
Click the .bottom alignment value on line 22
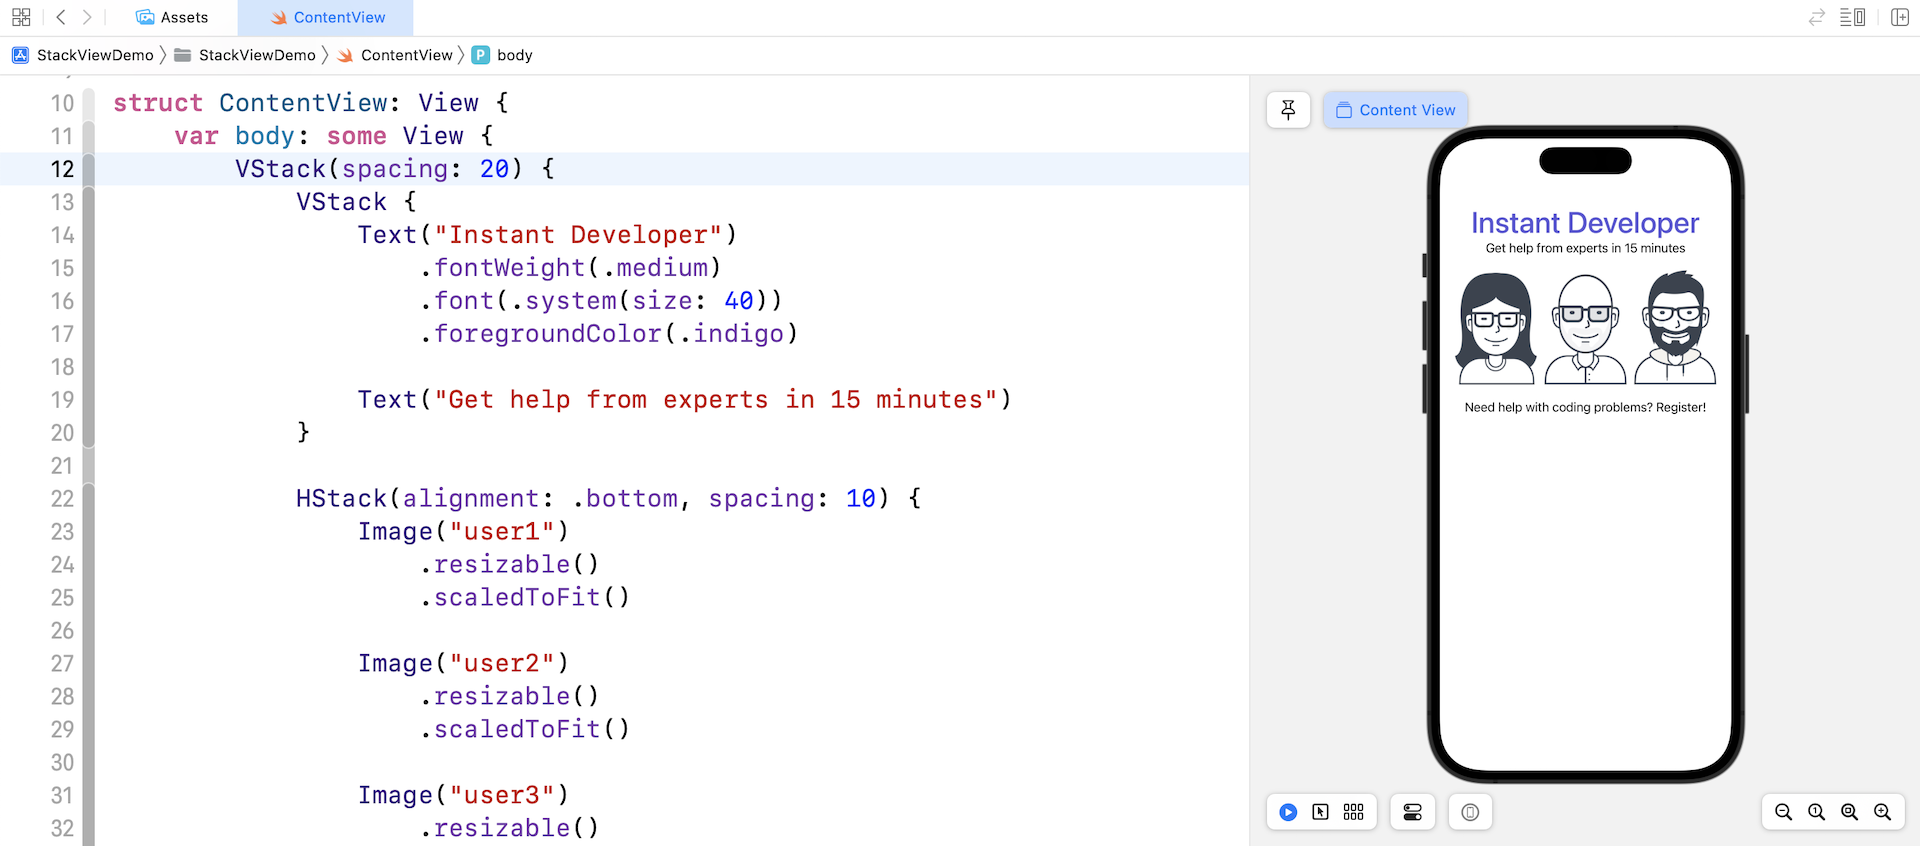pos(625,499)
